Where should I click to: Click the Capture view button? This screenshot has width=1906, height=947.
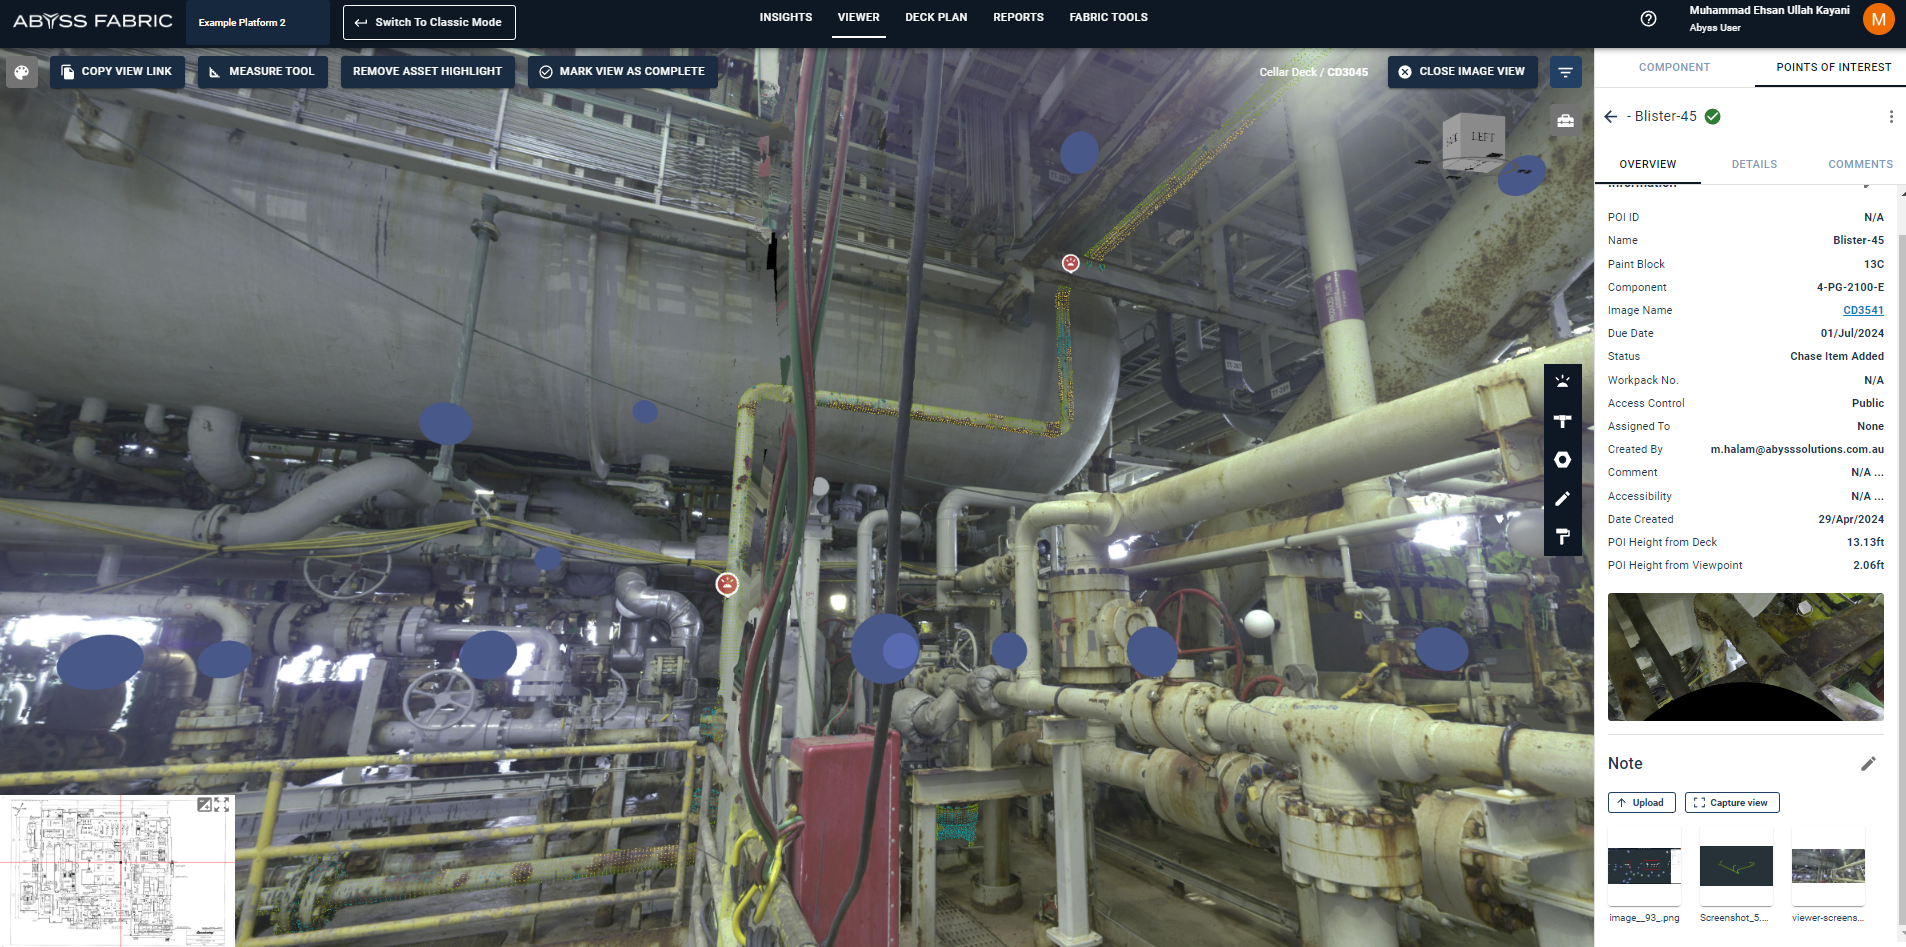[1731, 803]
